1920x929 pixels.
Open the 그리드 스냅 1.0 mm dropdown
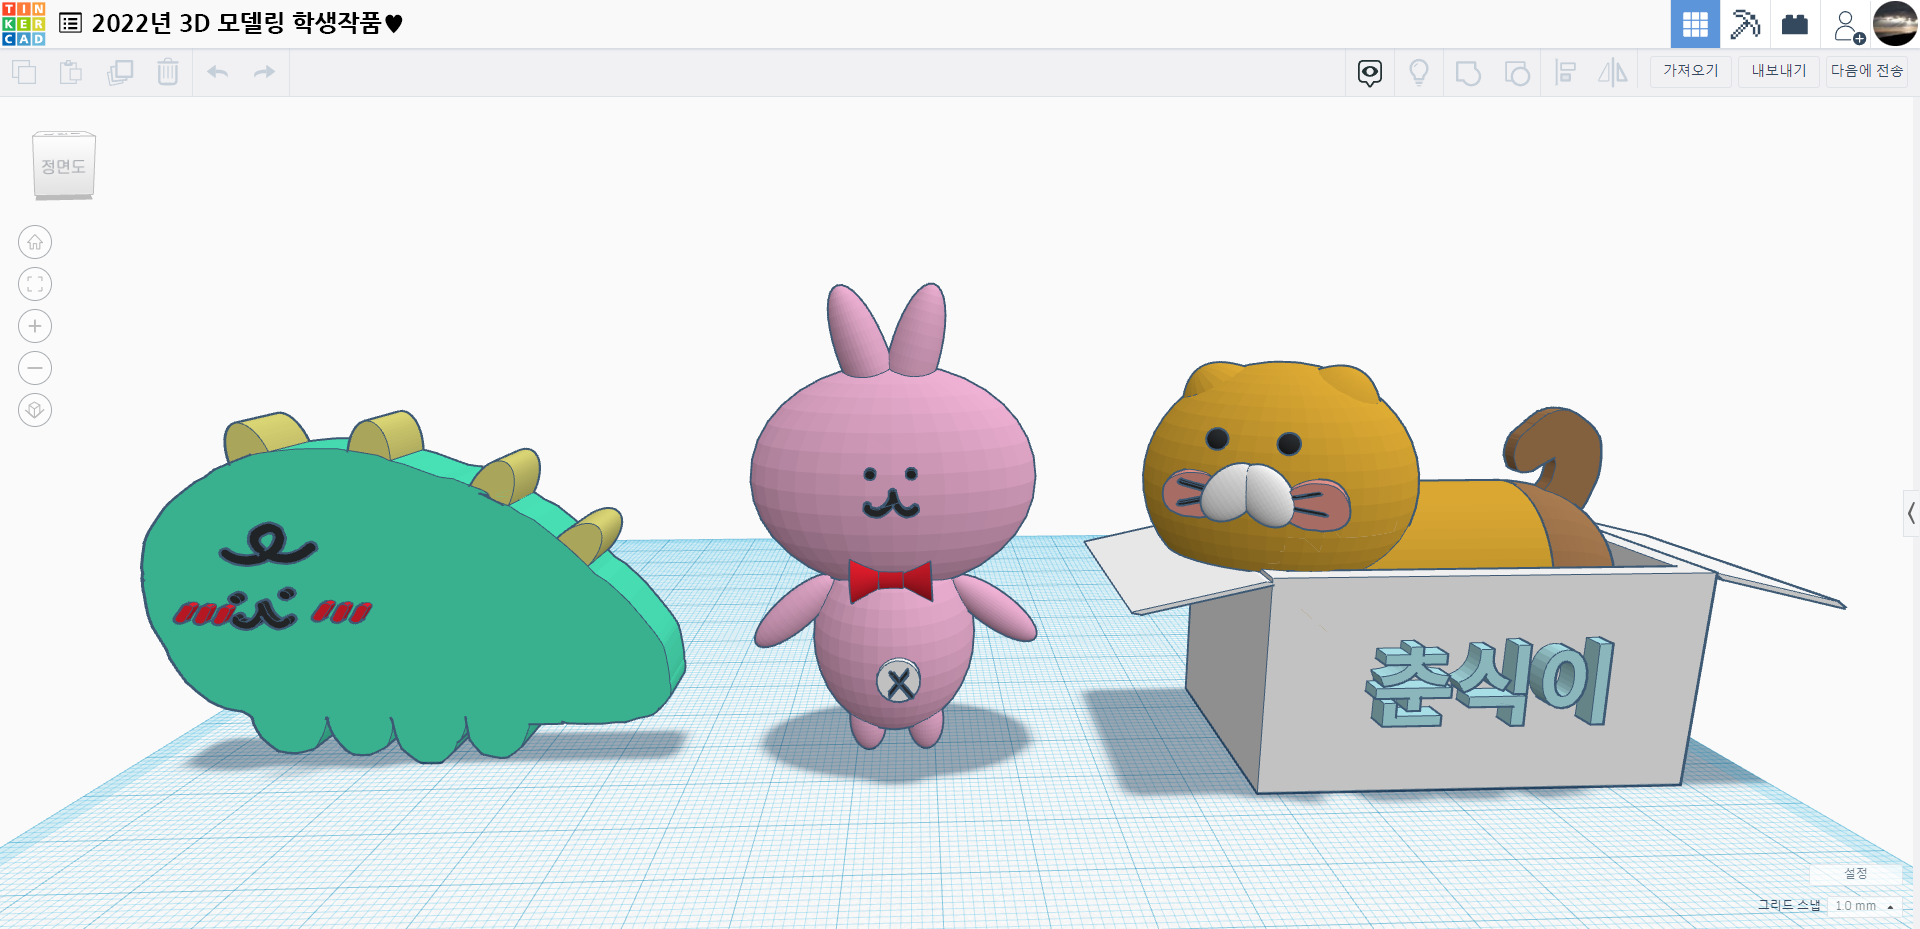[x=1864, y=906]
